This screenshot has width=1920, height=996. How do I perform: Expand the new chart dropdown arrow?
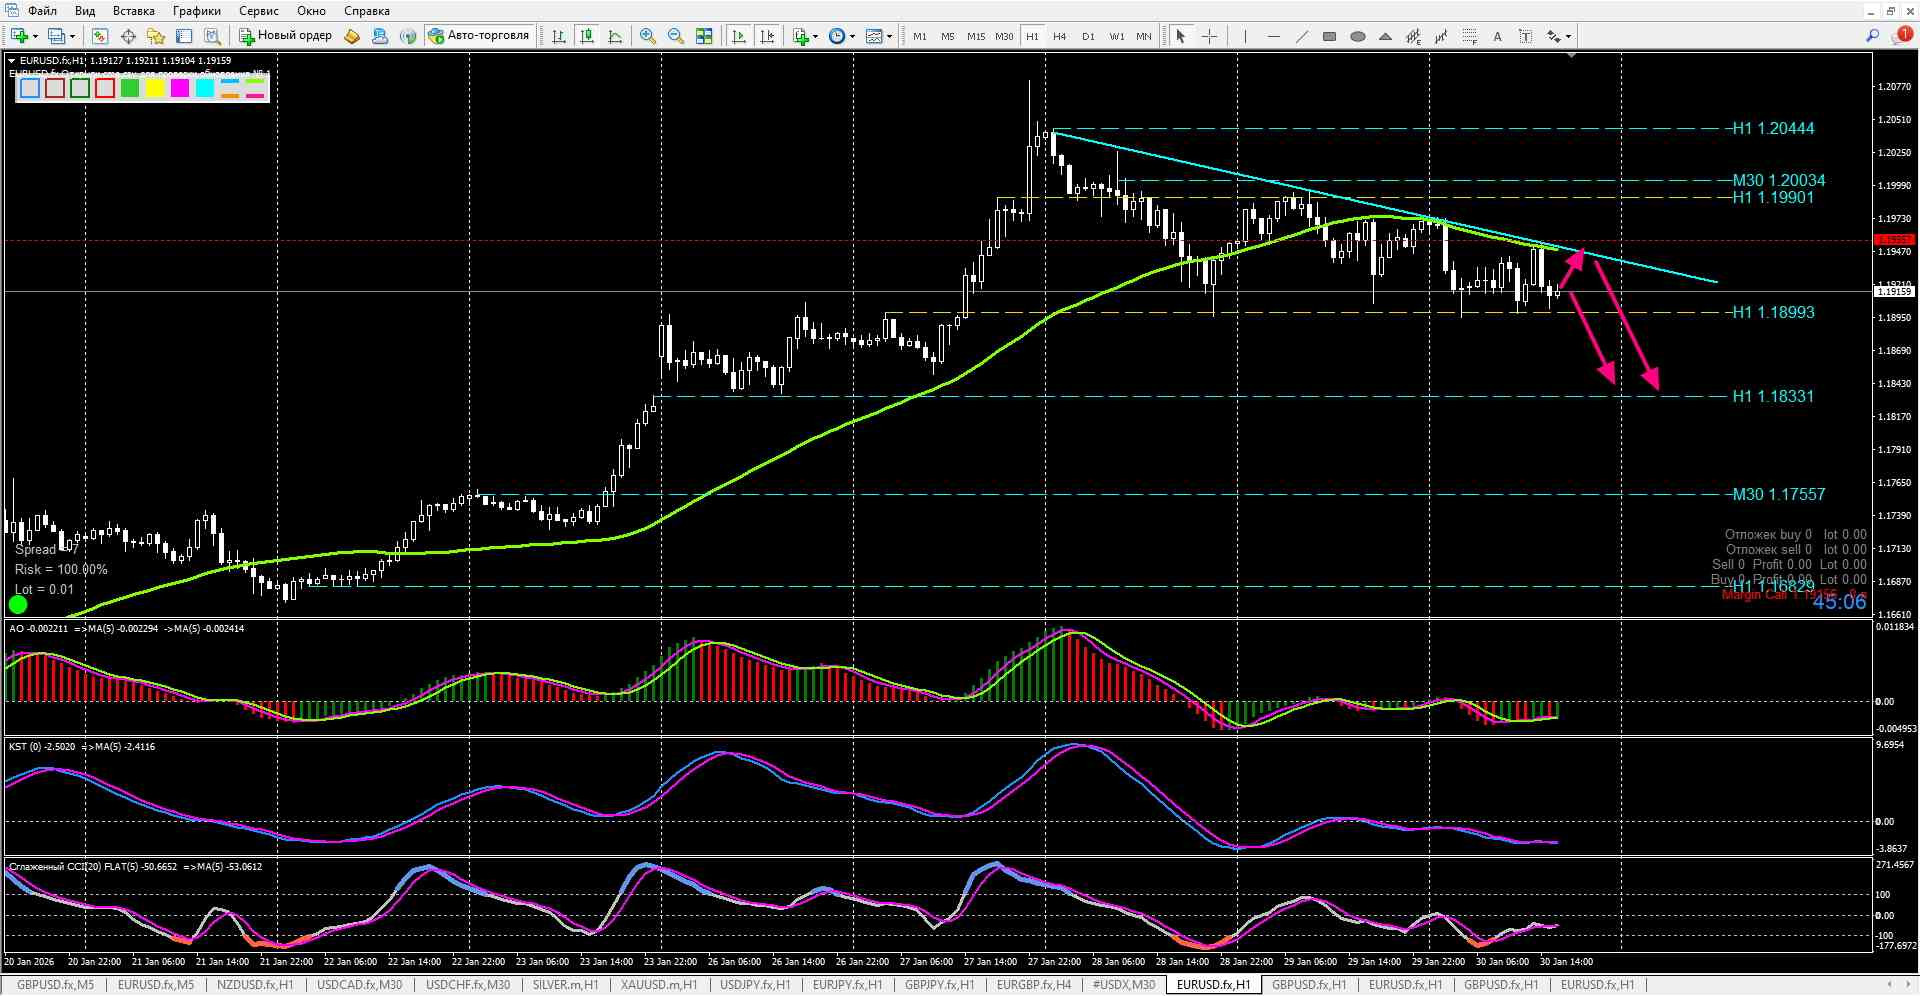(x=35, y=37)
